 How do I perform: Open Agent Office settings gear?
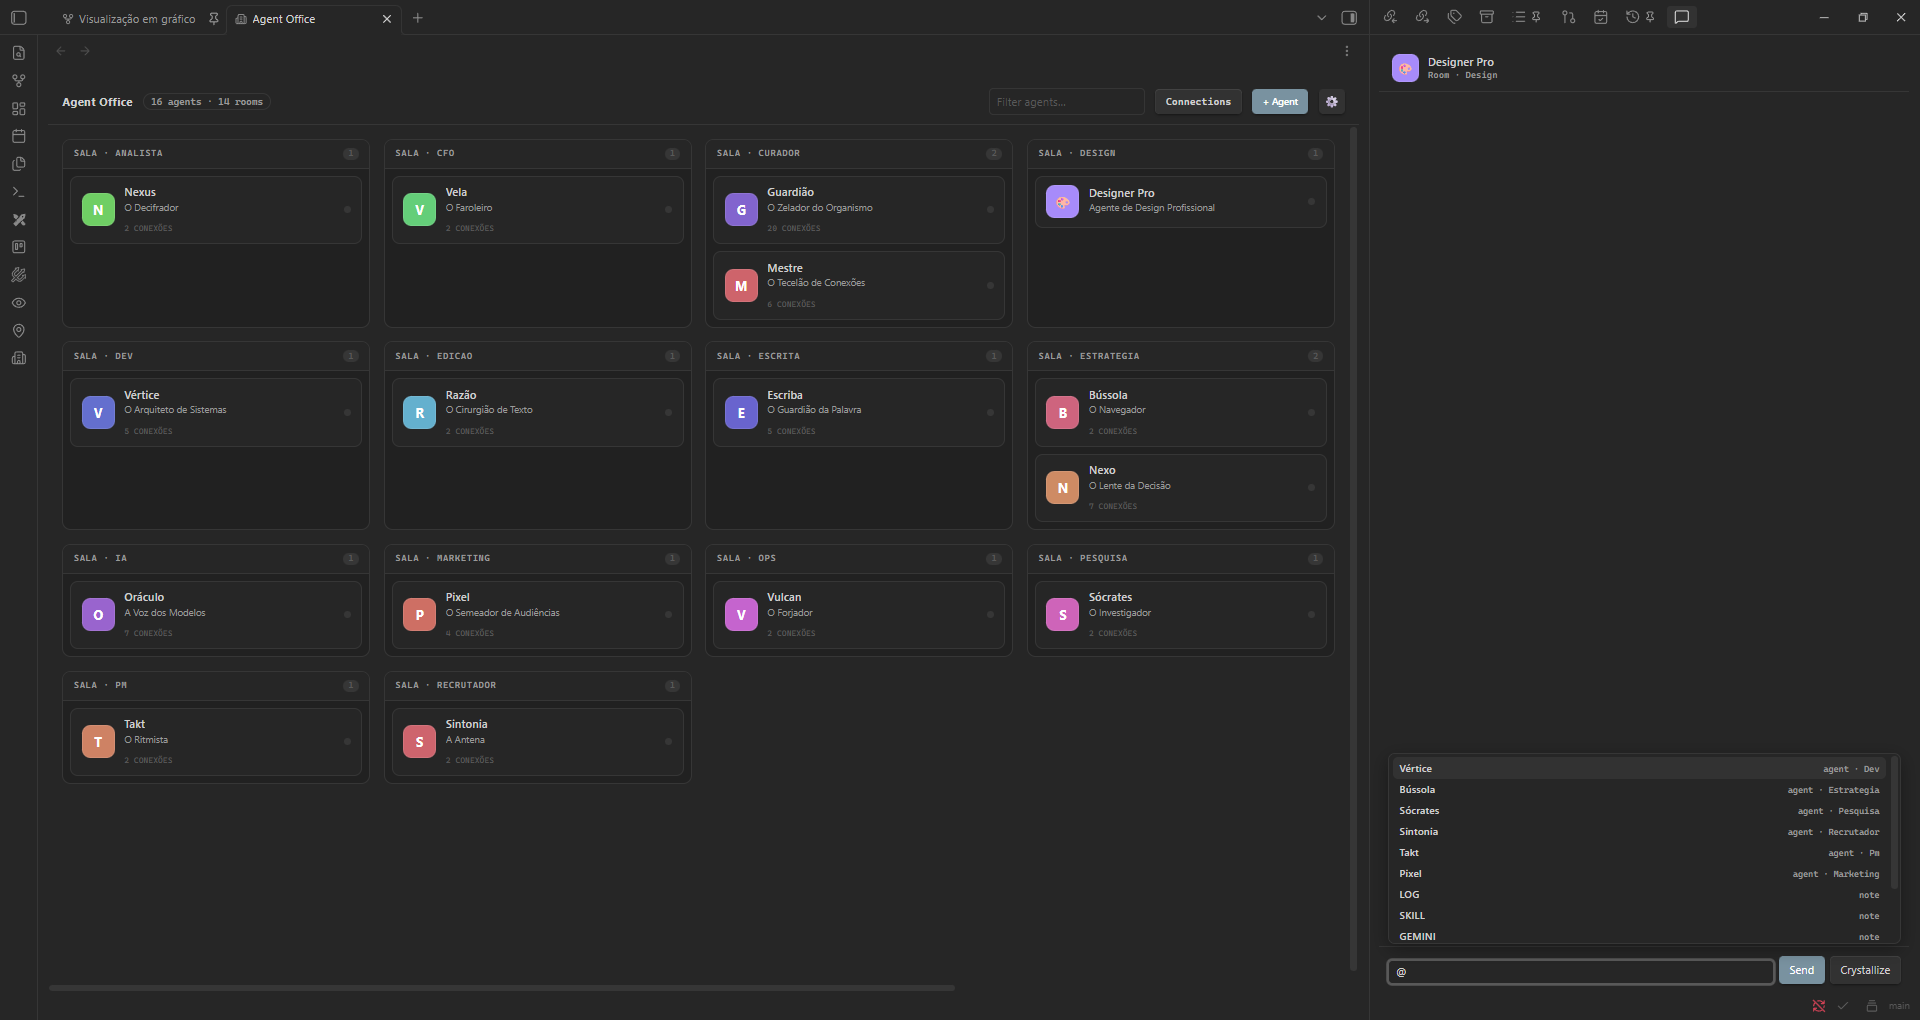pos(1331,102)
